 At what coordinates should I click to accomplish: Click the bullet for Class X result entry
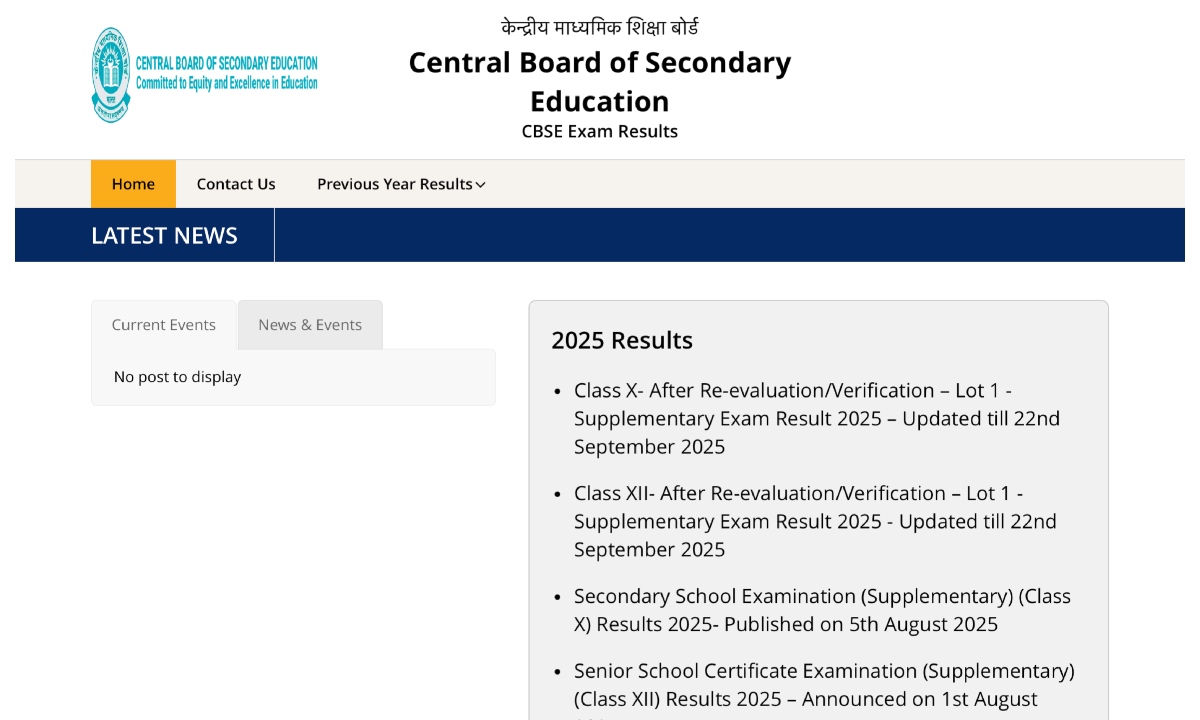tap(558, 391)
